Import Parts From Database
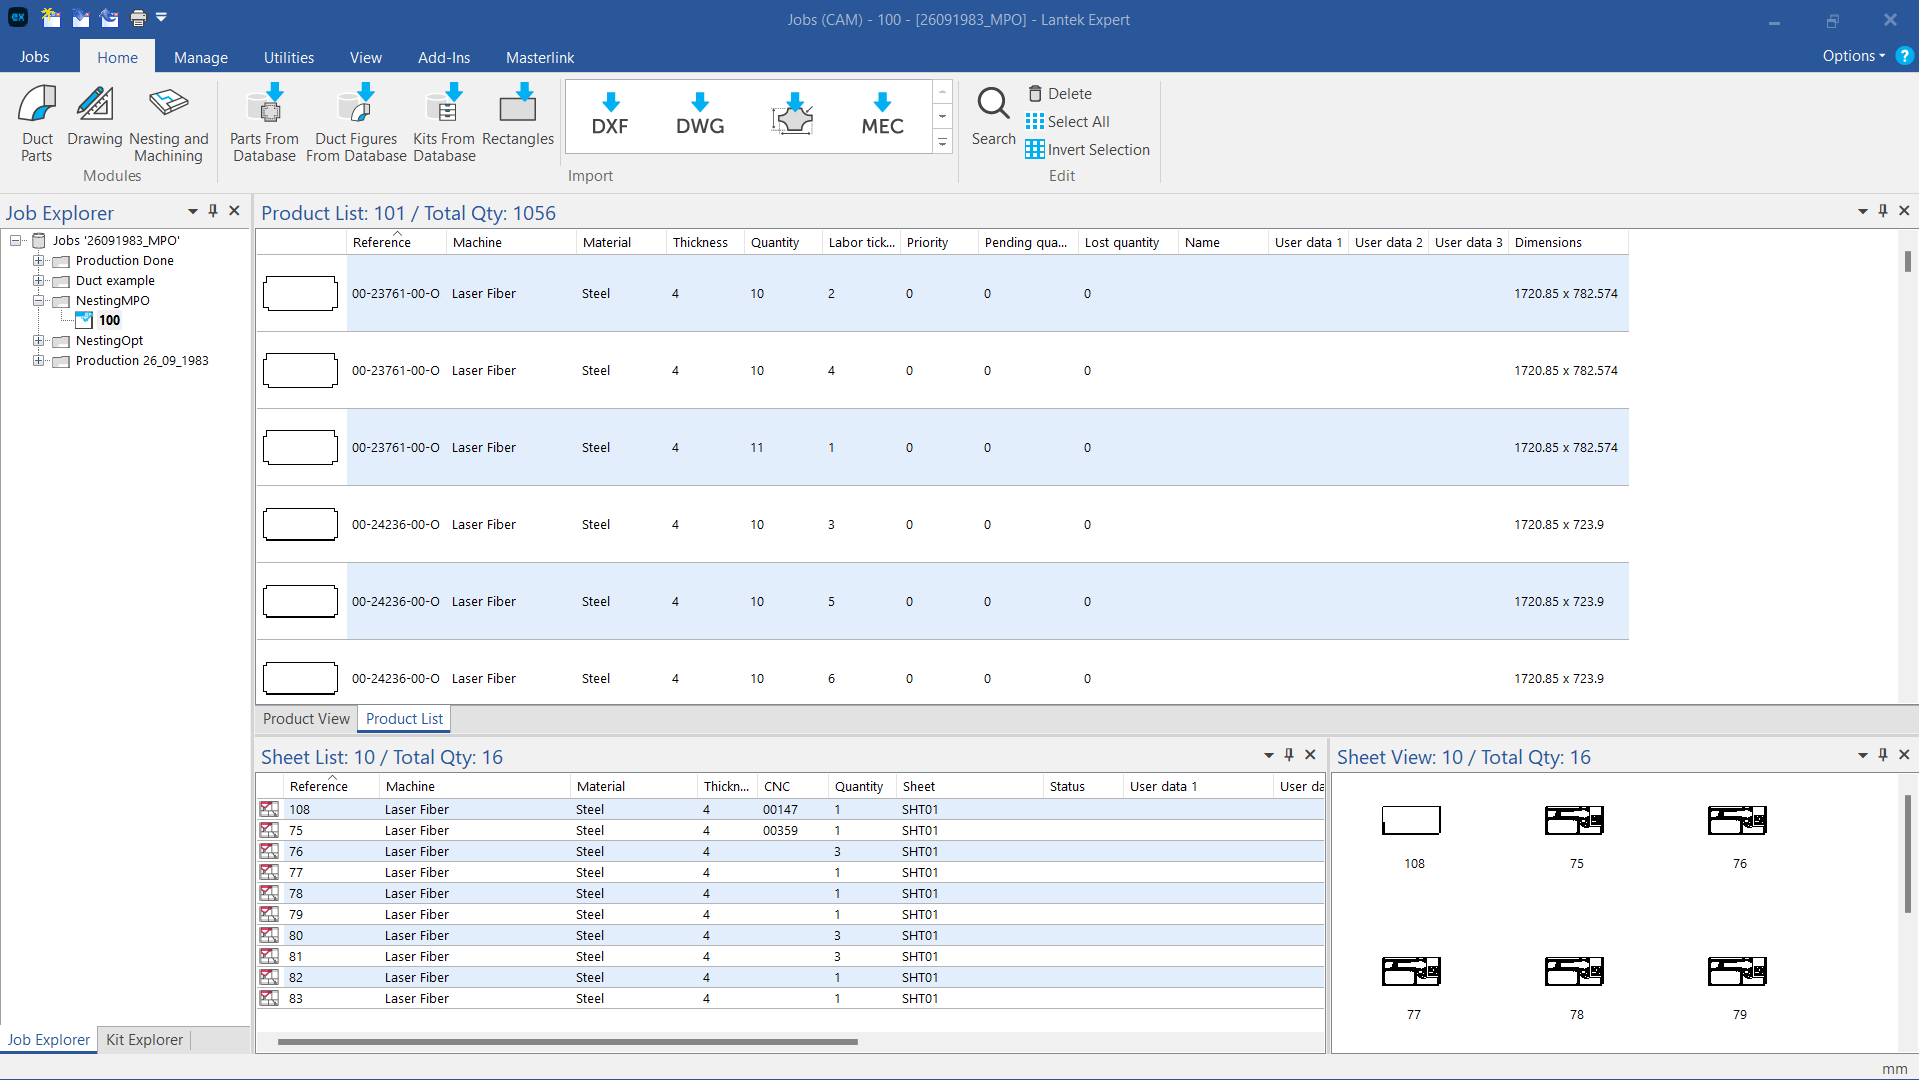The image size is (1919, 1080). pos(264,123)
